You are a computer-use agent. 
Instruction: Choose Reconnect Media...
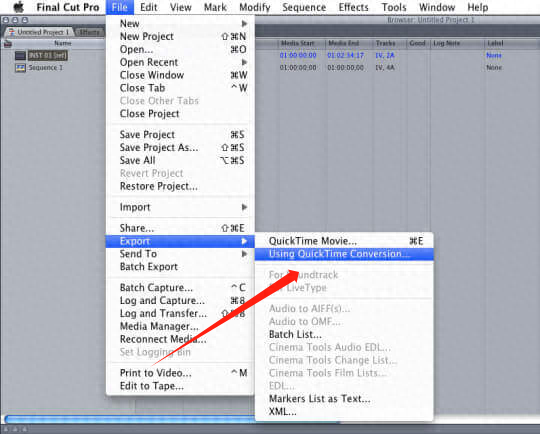(x=180, y=339)
